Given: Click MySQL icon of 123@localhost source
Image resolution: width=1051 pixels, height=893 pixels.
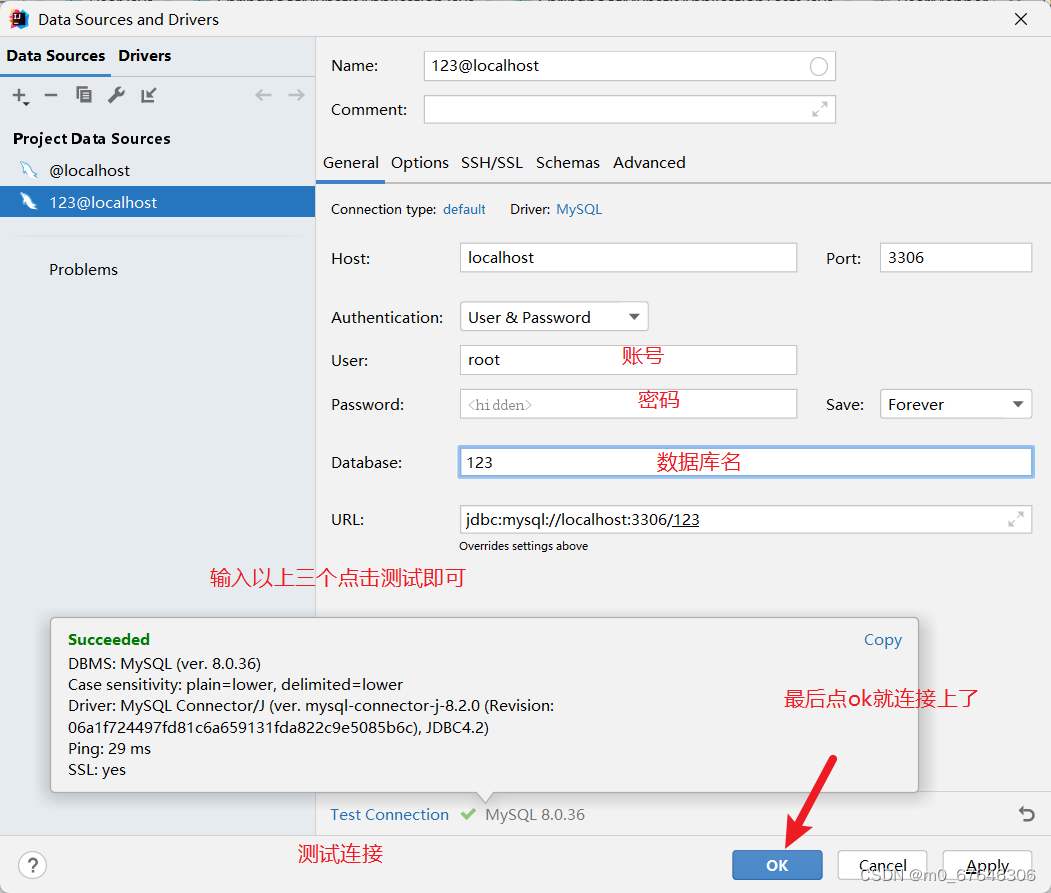Looking at the screenshot, I should click(x=28, y=202).
